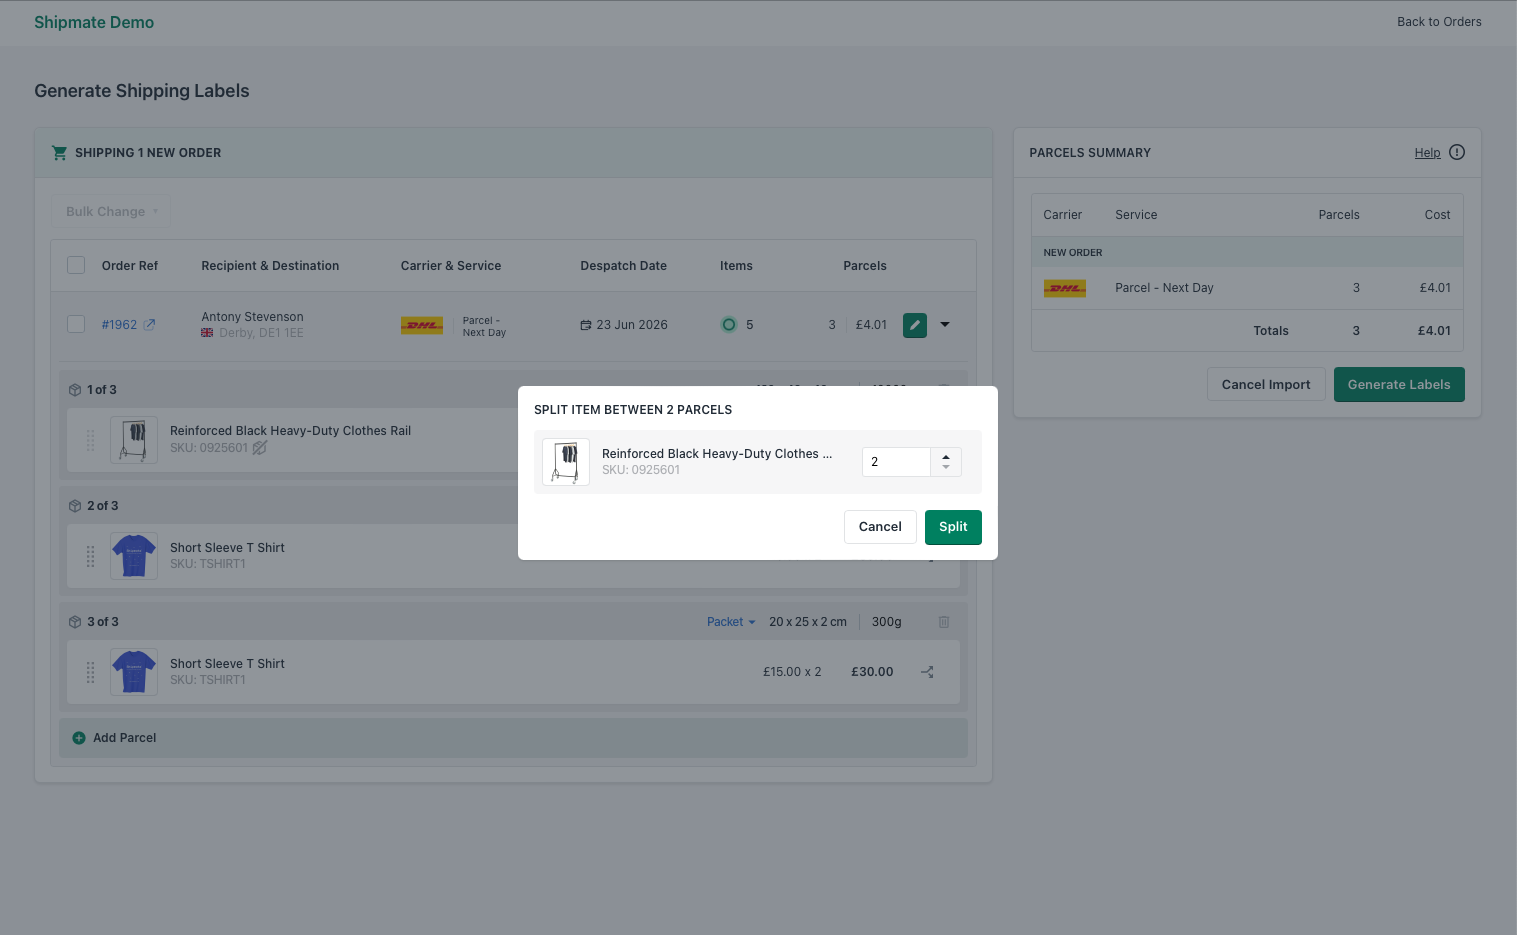
Task: Click the DHL carrier logo in order row
Action: (x=422, y=325)
